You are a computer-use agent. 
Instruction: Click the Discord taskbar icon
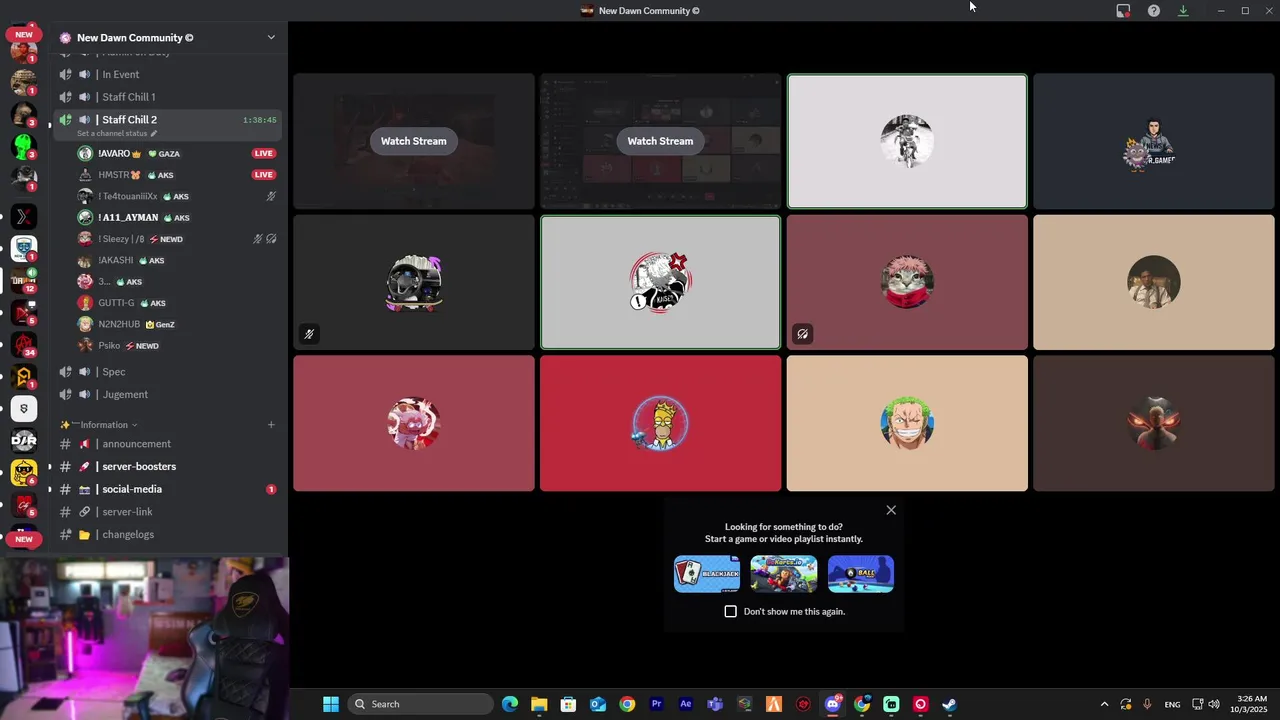coord(832,704)
